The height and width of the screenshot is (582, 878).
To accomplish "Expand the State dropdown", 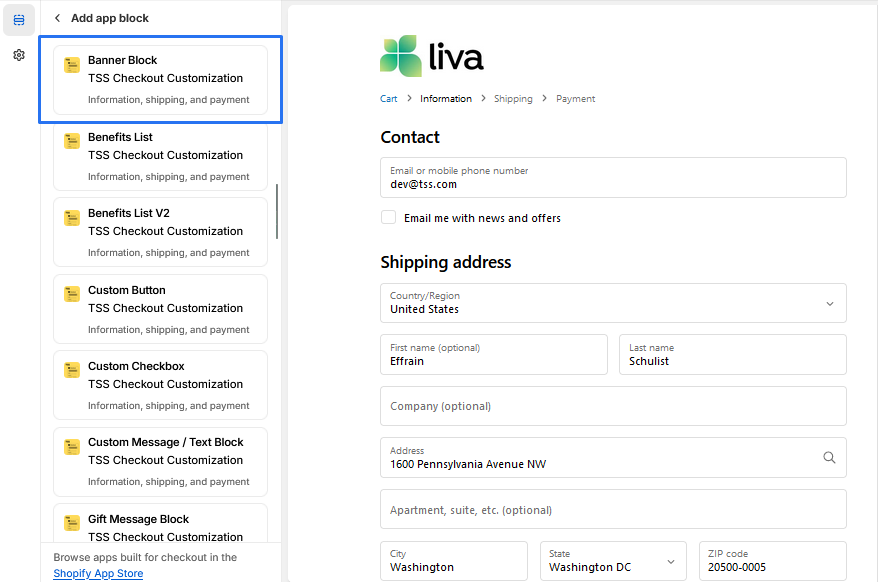I will pyautogui.click(x=613, y=561).
